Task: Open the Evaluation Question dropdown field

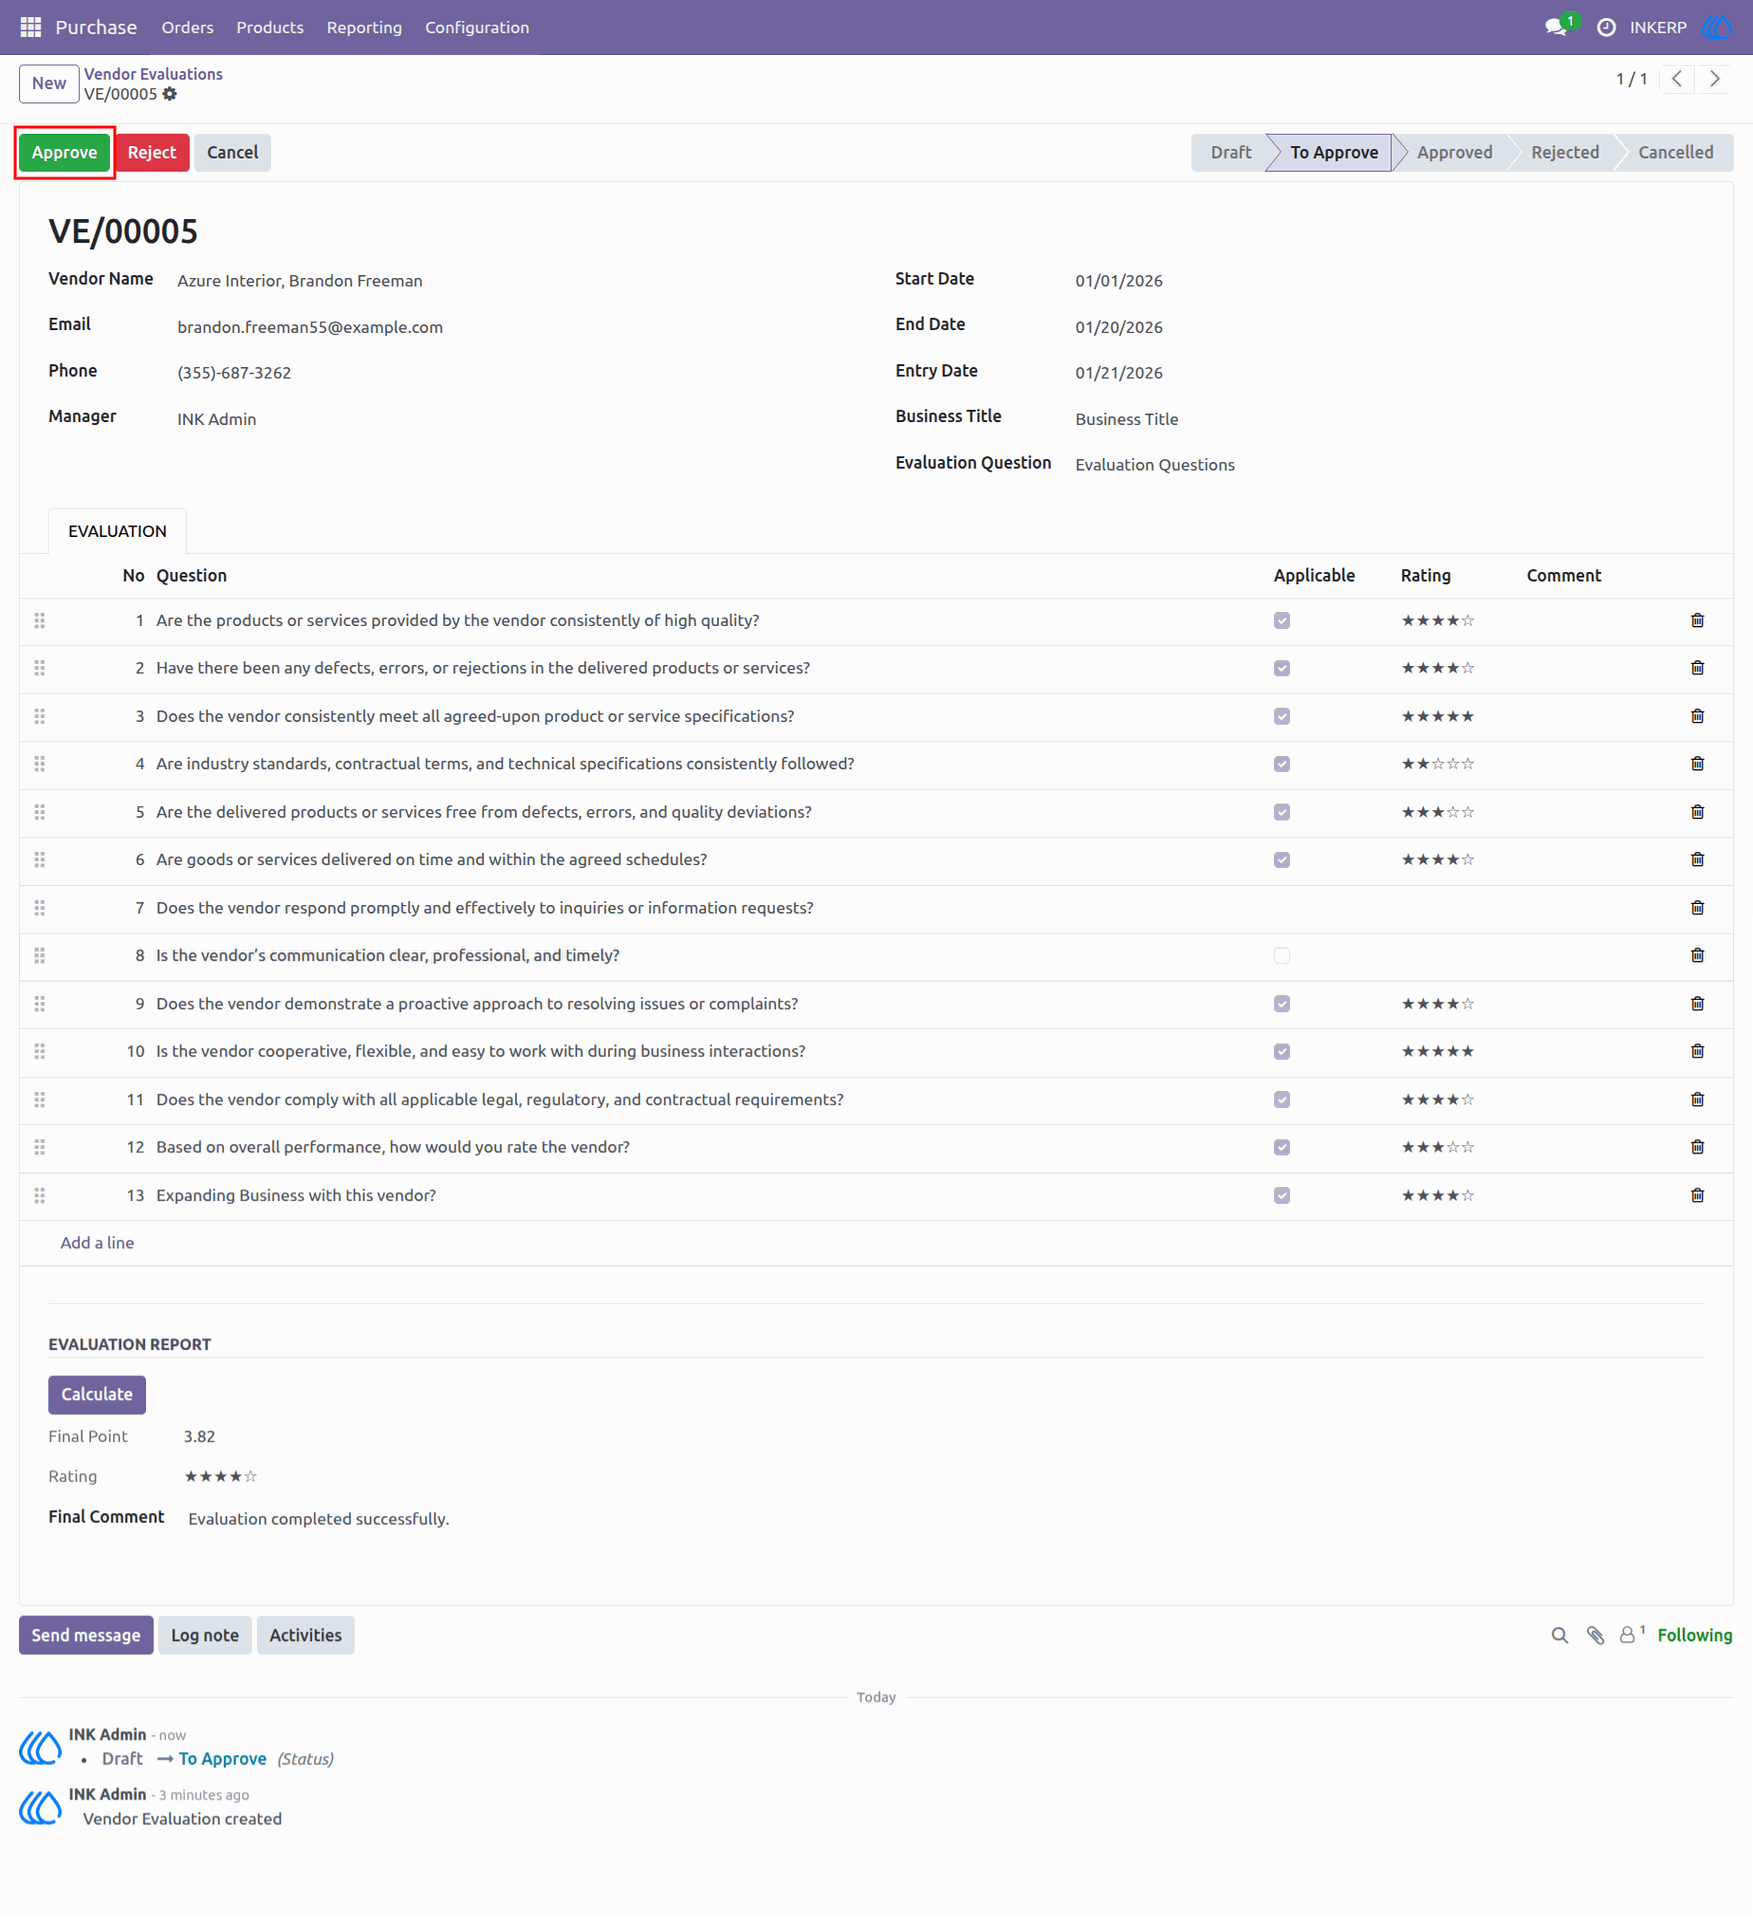Action: pos(1389,465)
